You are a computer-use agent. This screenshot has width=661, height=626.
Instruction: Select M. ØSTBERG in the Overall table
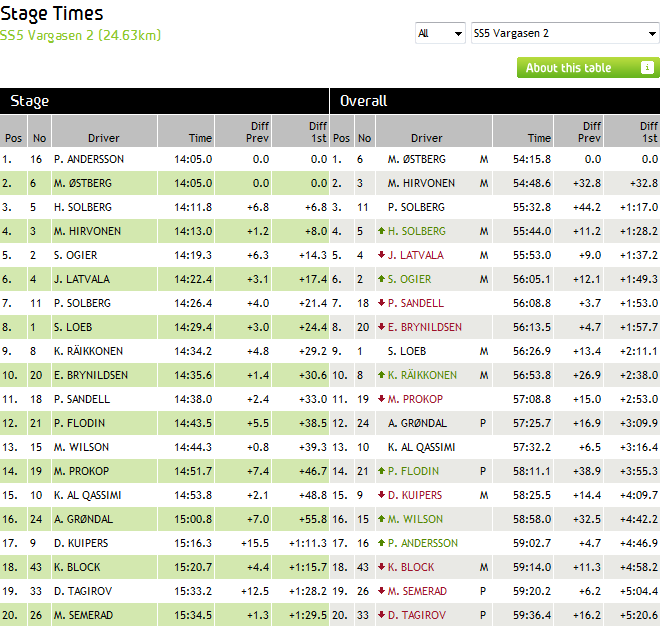(416, 159)
